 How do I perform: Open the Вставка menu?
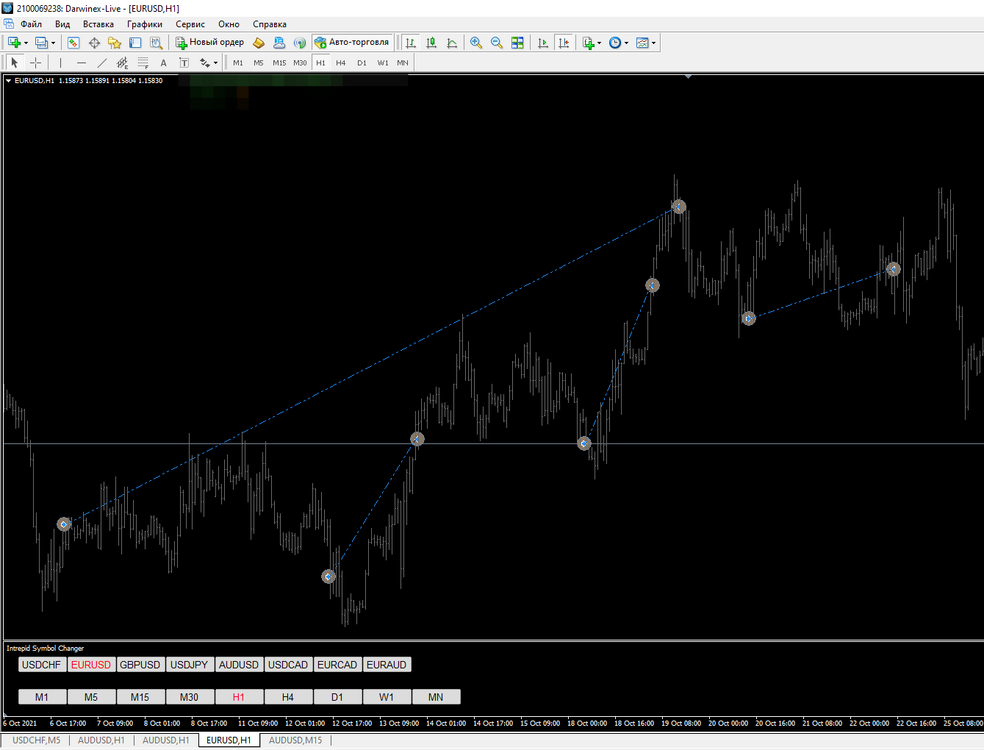[99, 24]
